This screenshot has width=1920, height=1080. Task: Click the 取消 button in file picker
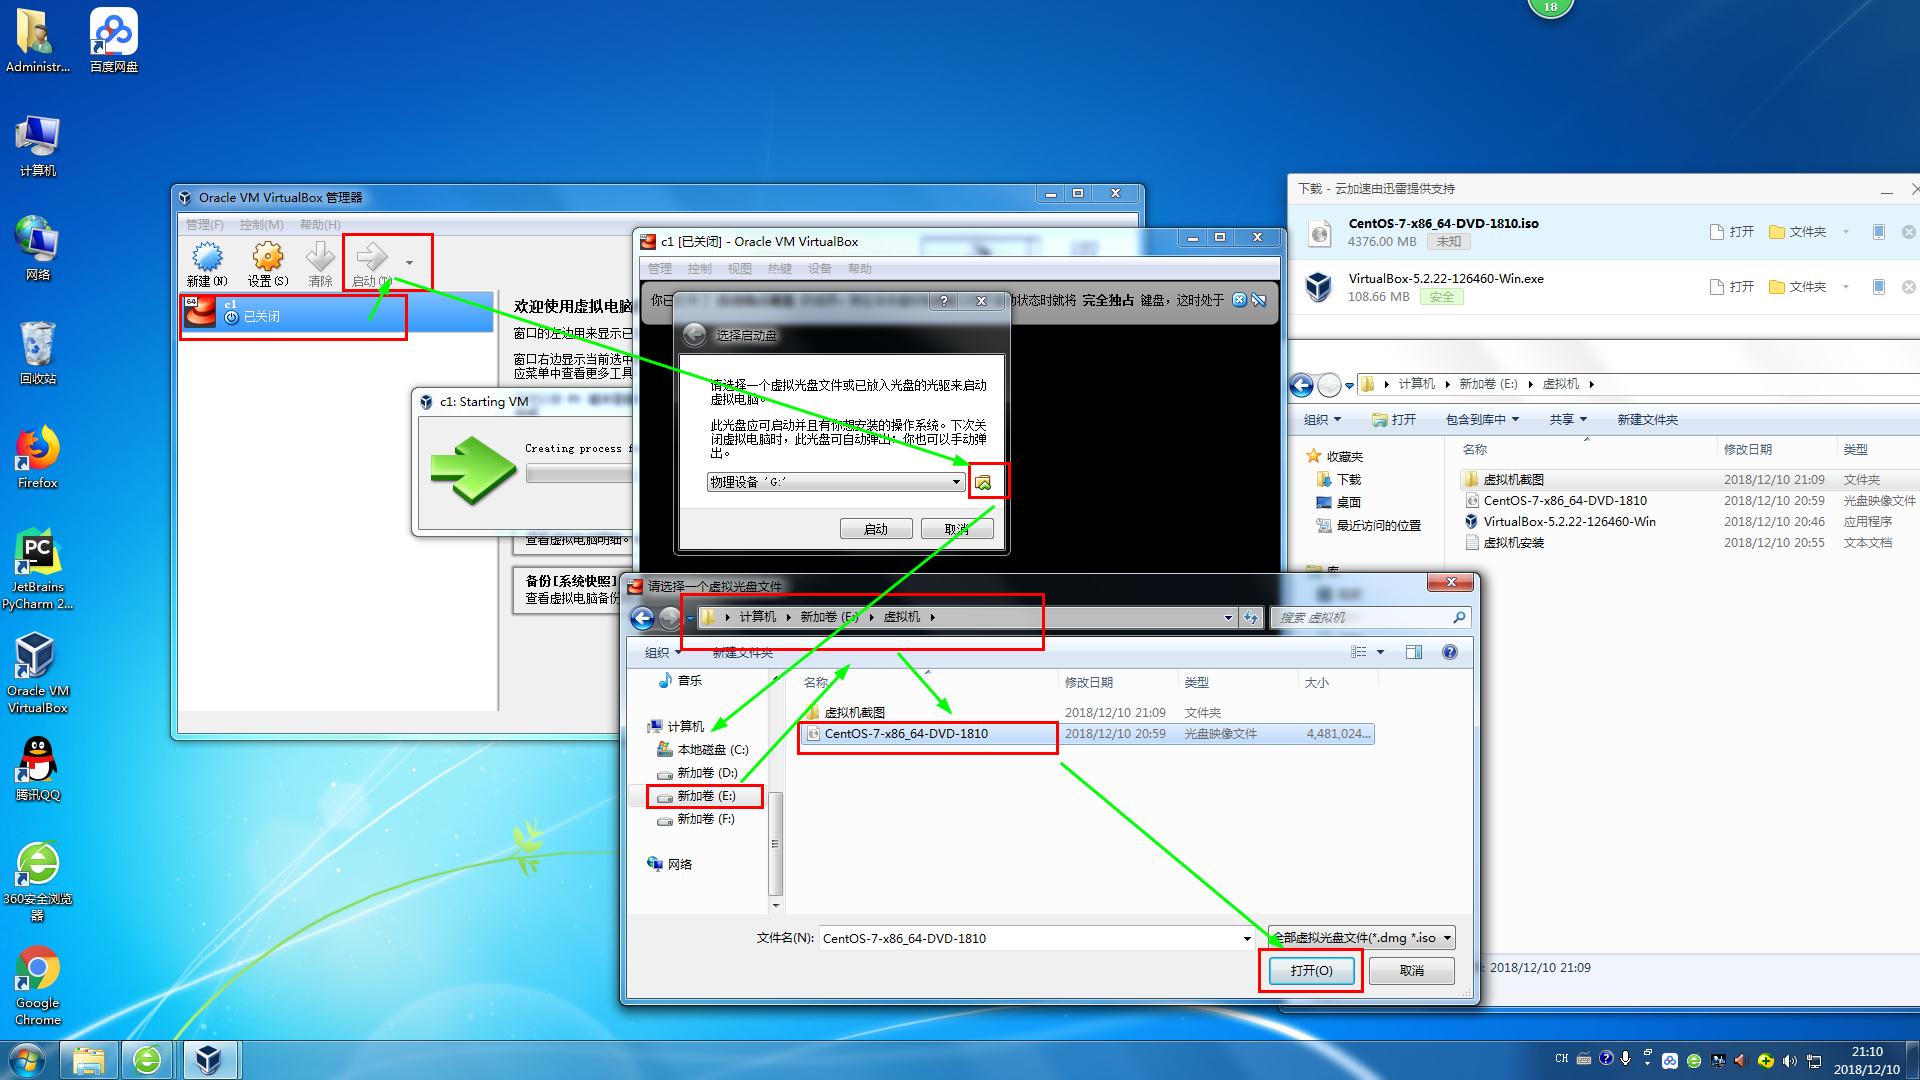1411,971
